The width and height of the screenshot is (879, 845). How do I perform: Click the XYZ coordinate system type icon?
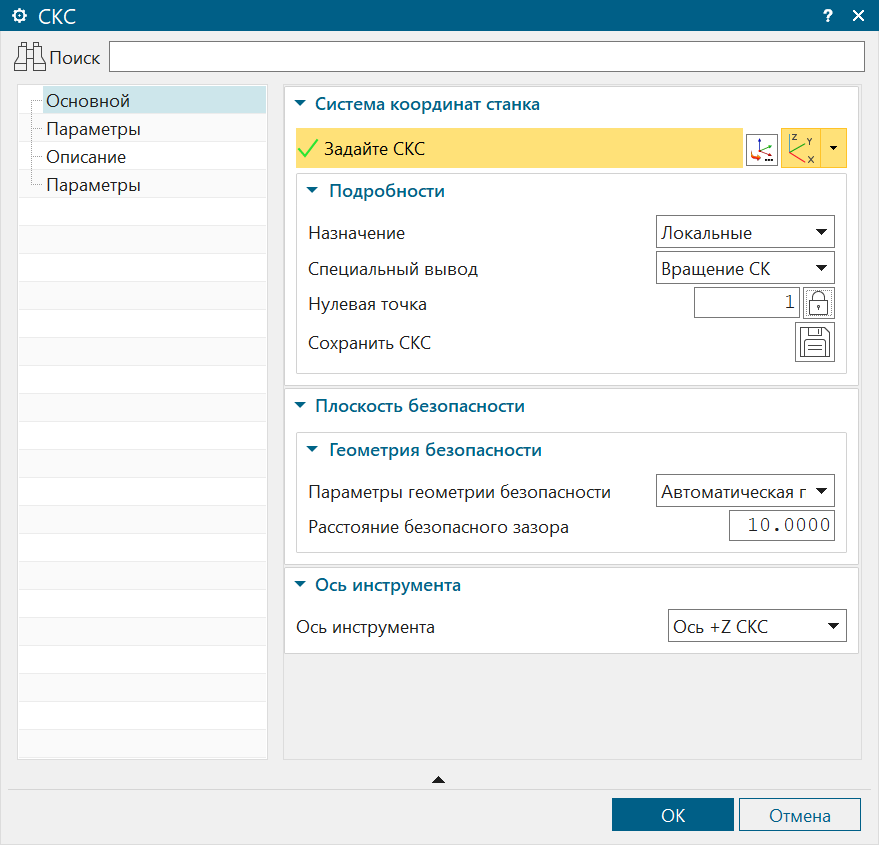(801, 149)
